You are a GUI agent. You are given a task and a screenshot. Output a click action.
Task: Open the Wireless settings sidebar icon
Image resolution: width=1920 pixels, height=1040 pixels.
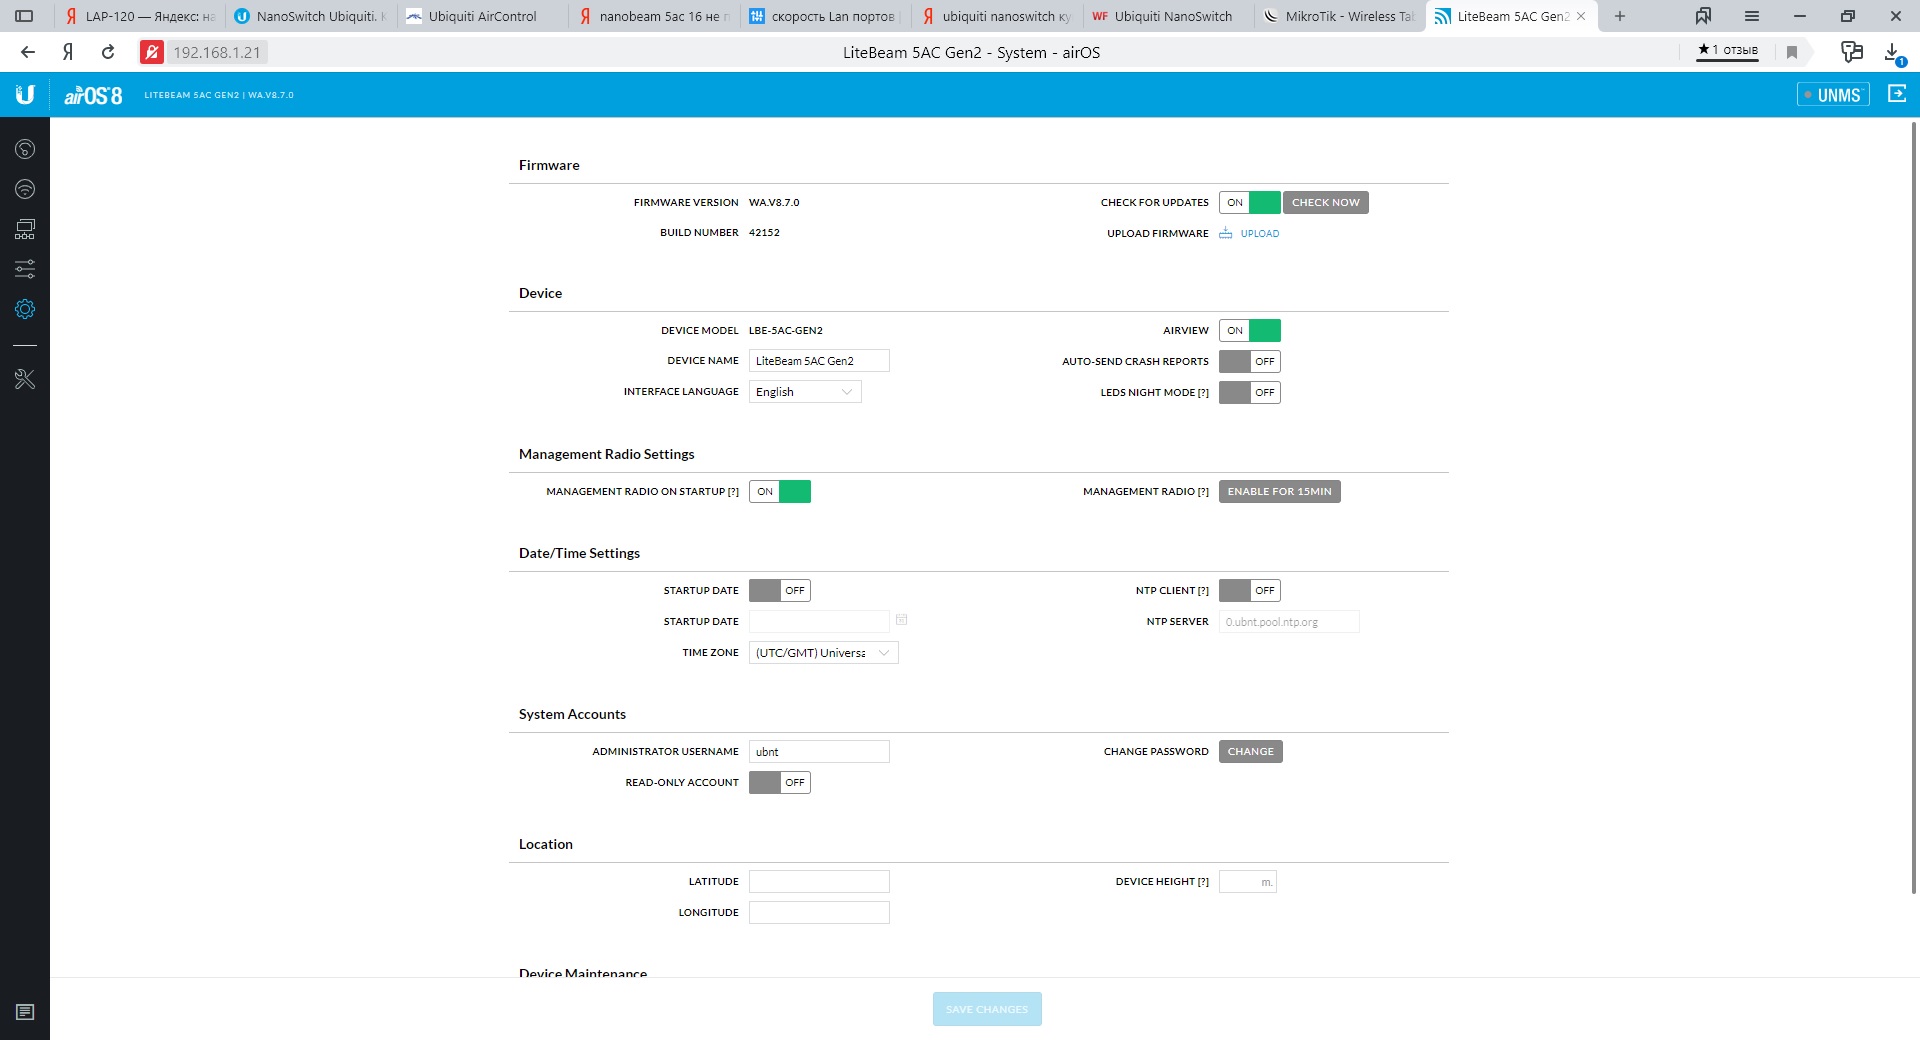point(25,190)
